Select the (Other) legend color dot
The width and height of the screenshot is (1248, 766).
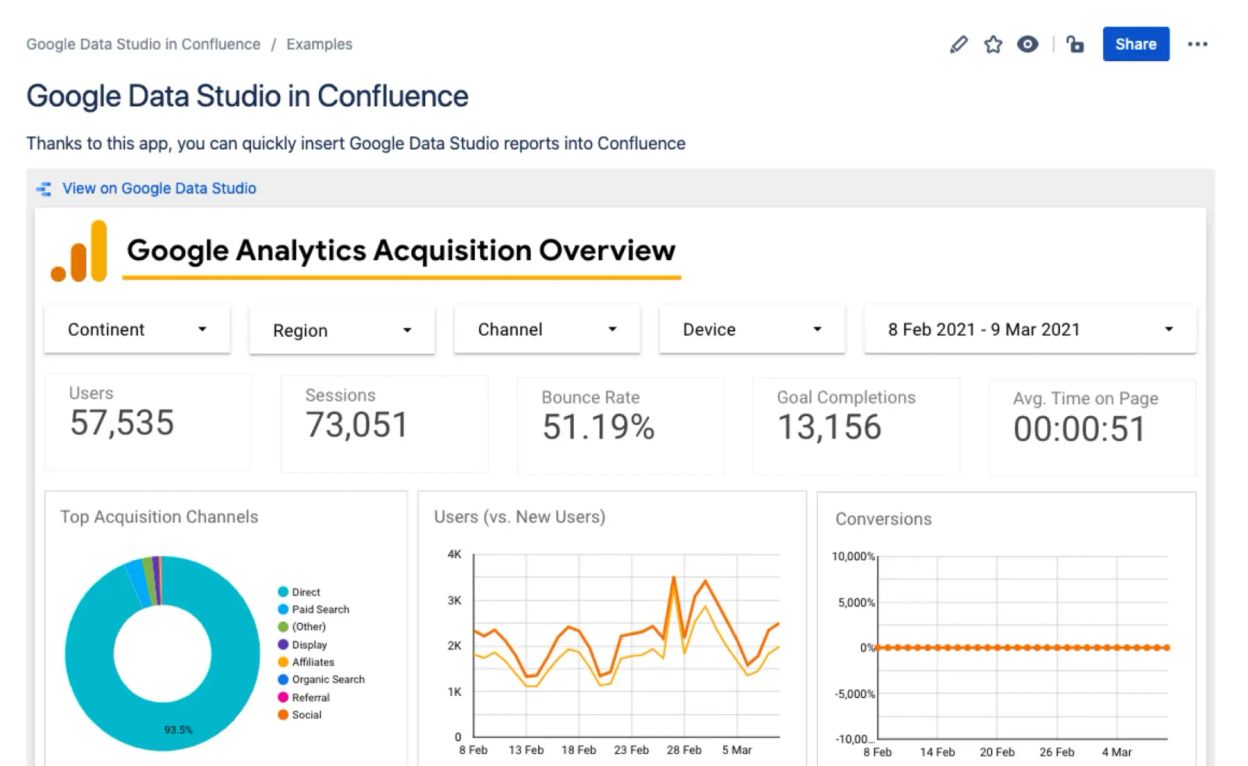tap(283, 627)
